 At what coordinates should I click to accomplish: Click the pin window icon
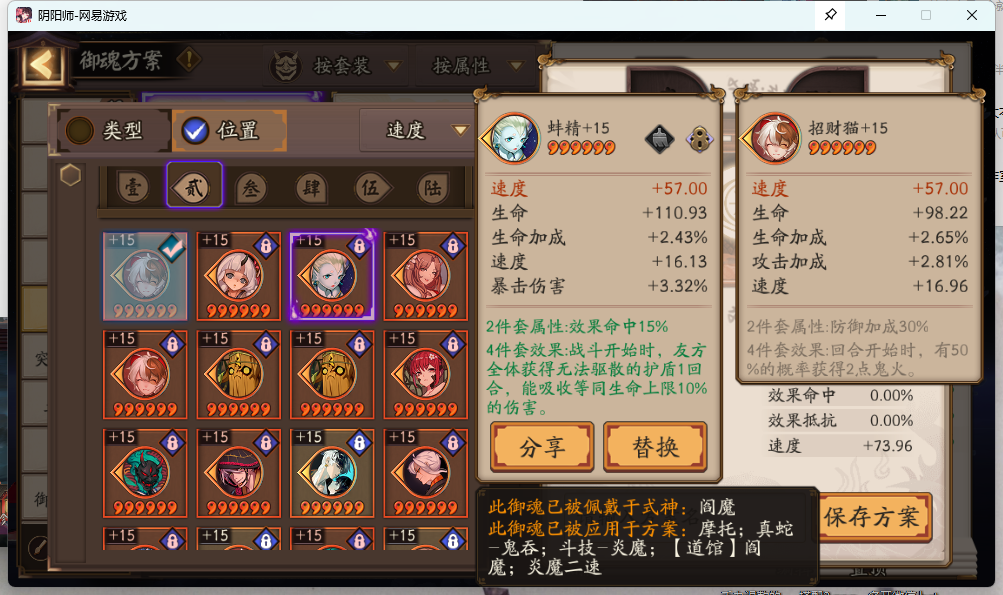pos(830,15)
